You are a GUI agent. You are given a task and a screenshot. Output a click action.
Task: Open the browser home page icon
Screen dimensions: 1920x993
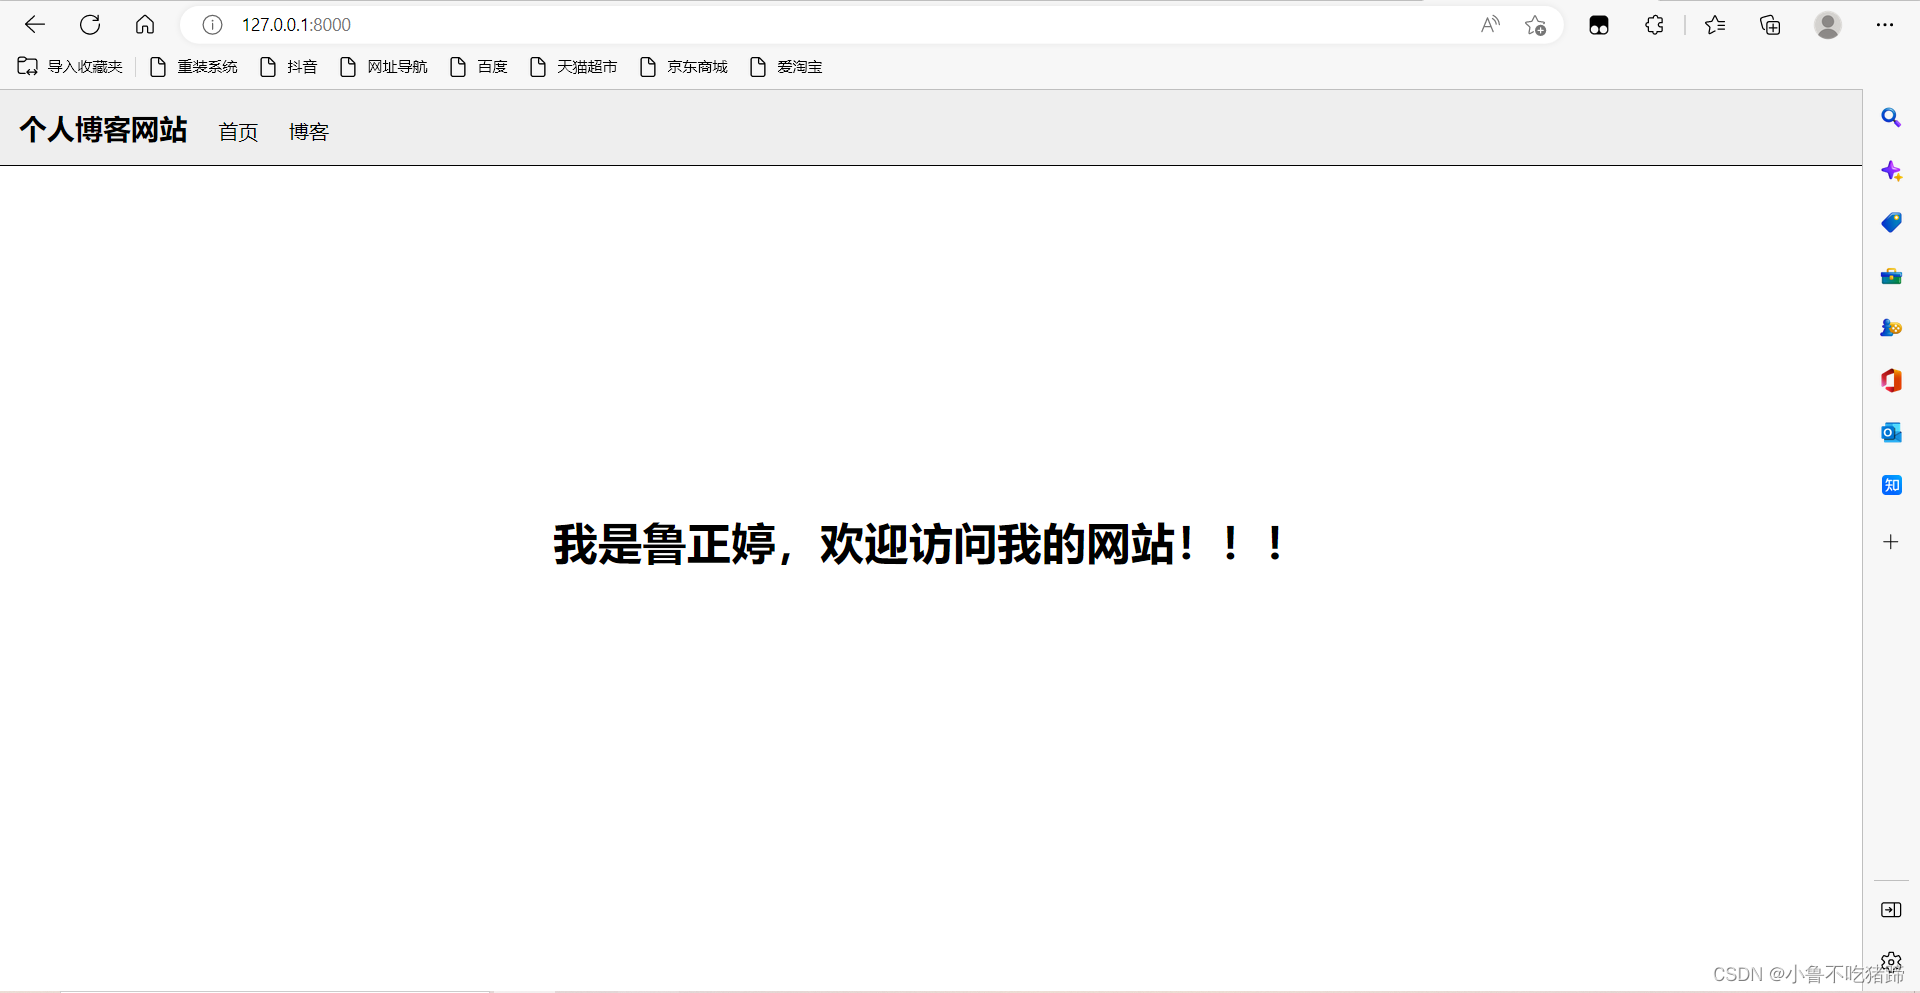(x=145, y=25)
